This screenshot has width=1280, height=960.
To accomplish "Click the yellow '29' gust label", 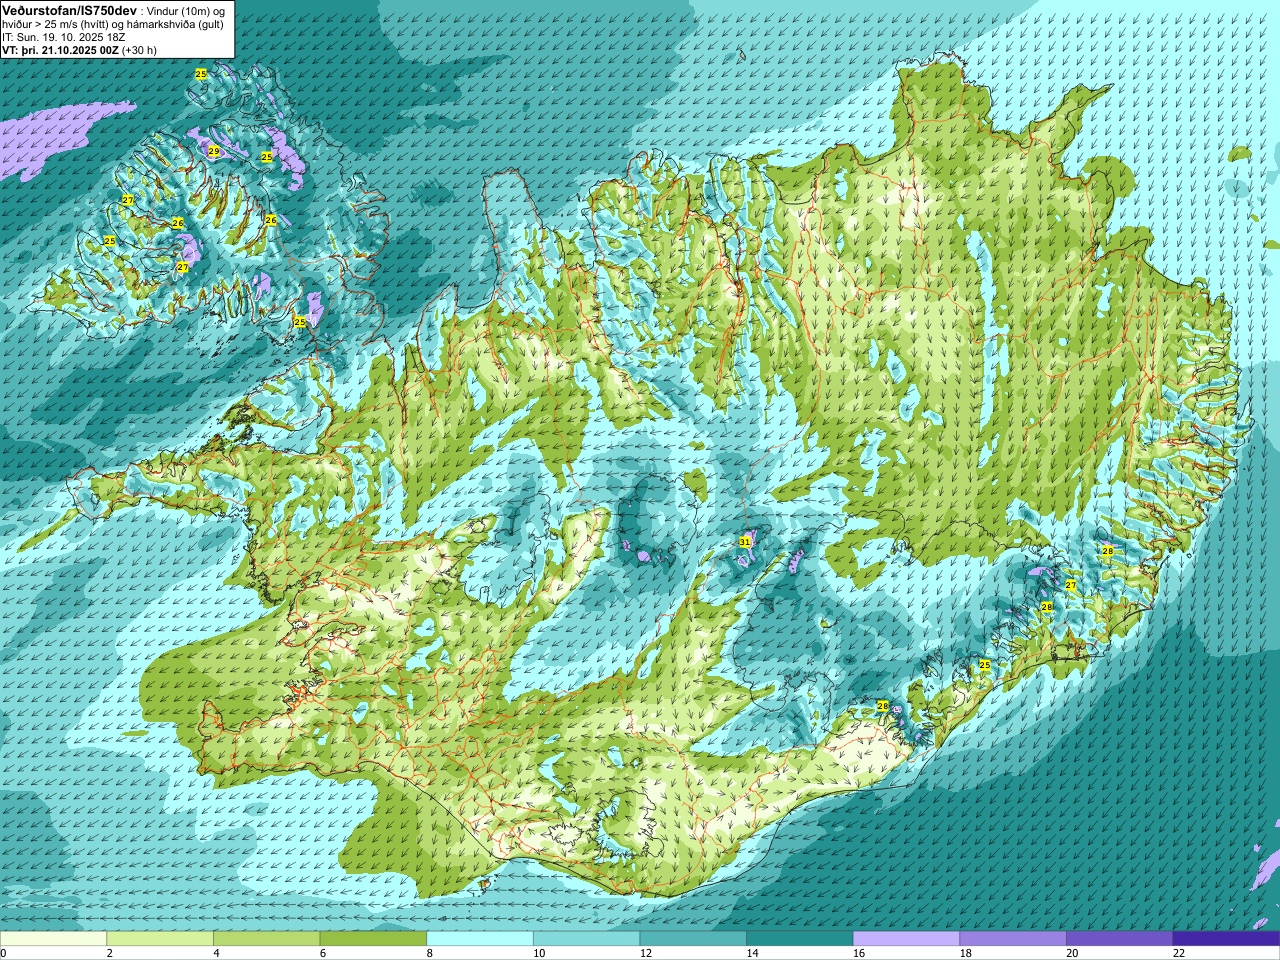I will 214,151.
